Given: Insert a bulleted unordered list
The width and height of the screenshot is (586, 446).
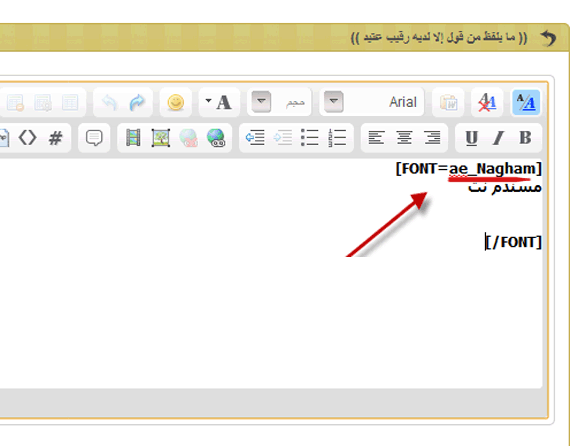Looking at the screenshot, I should pyautogui.click(x=310, y=138).
